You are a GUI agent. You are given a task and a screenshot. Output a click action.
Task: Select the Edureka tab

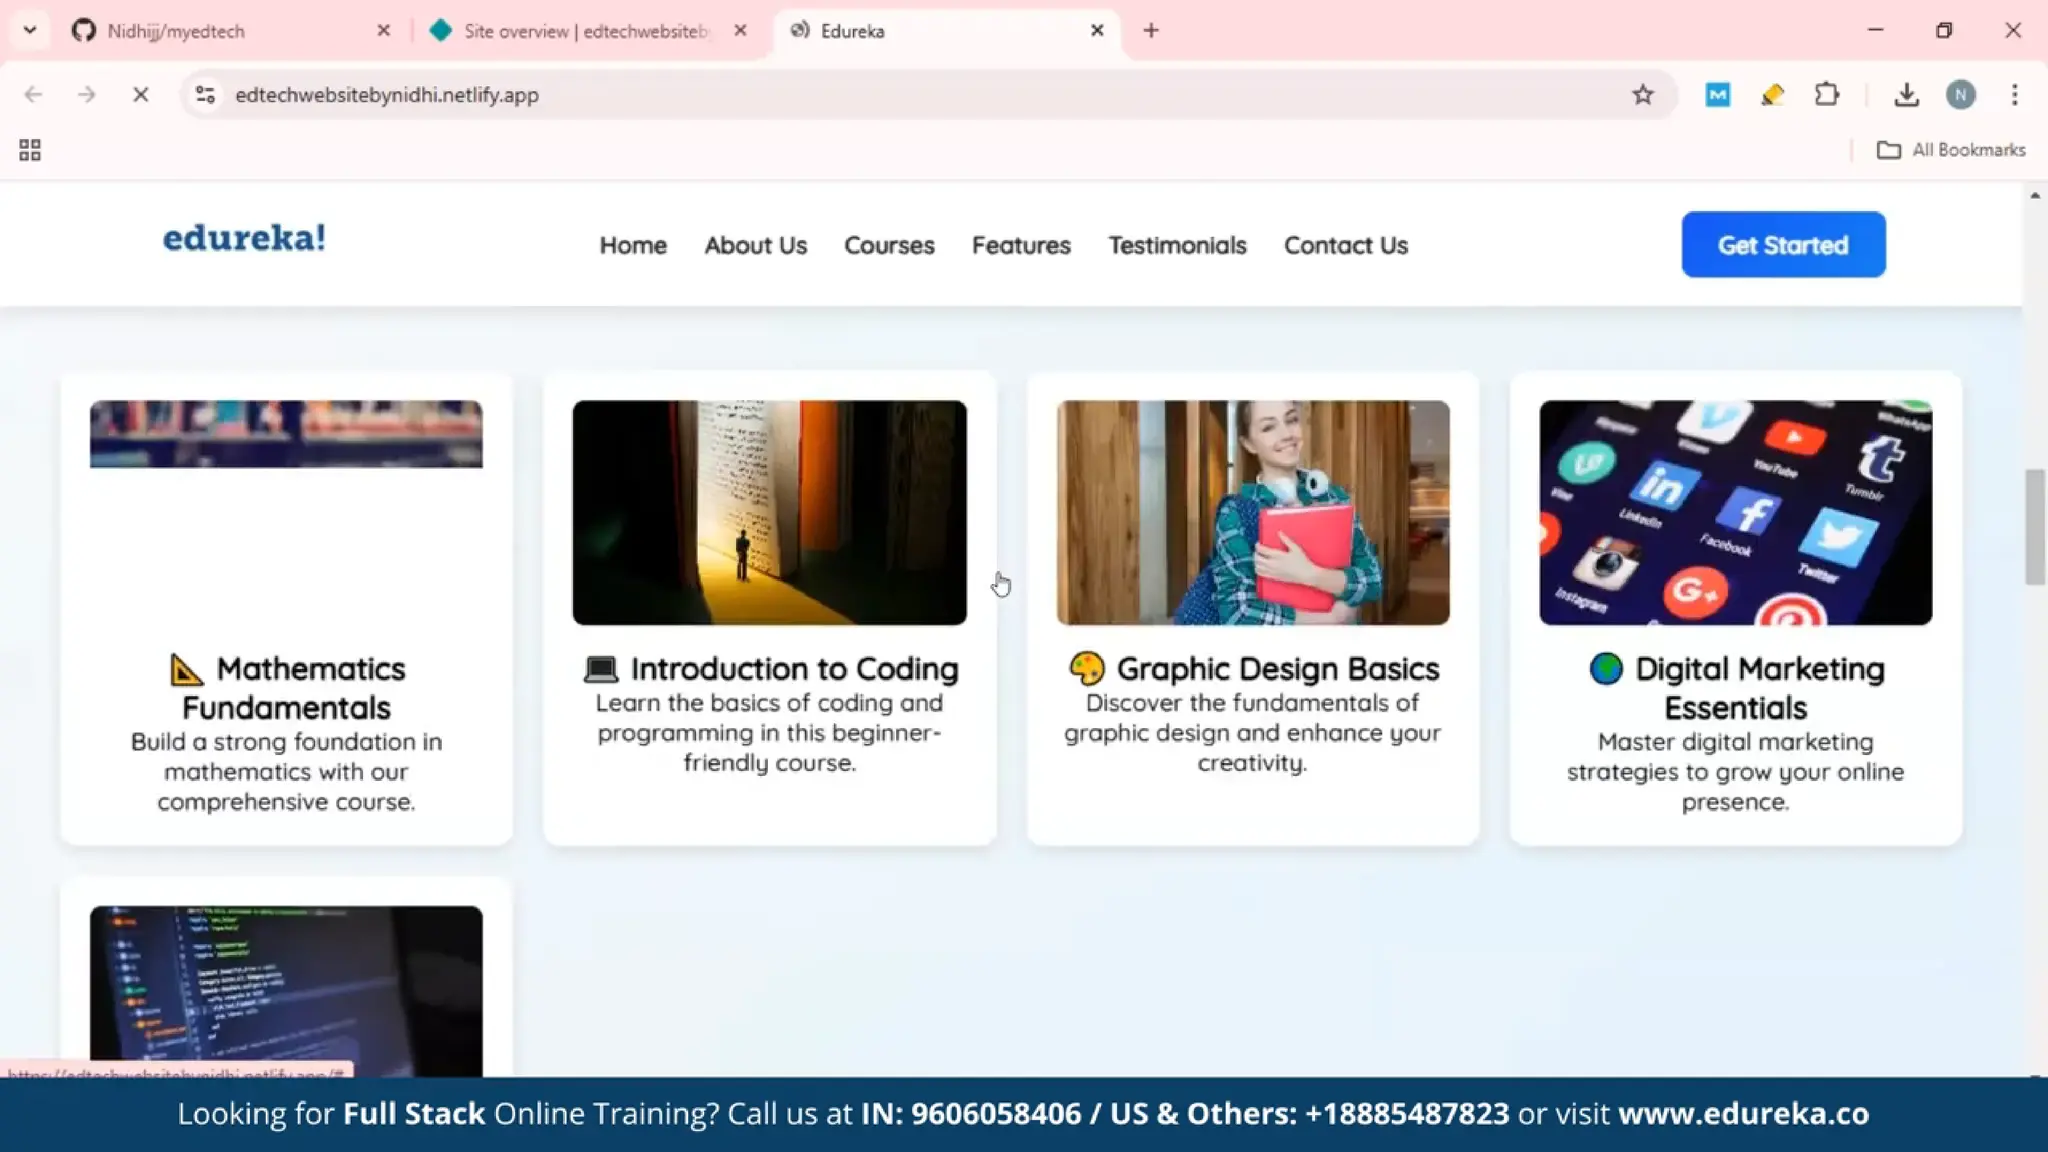point(945,31)
